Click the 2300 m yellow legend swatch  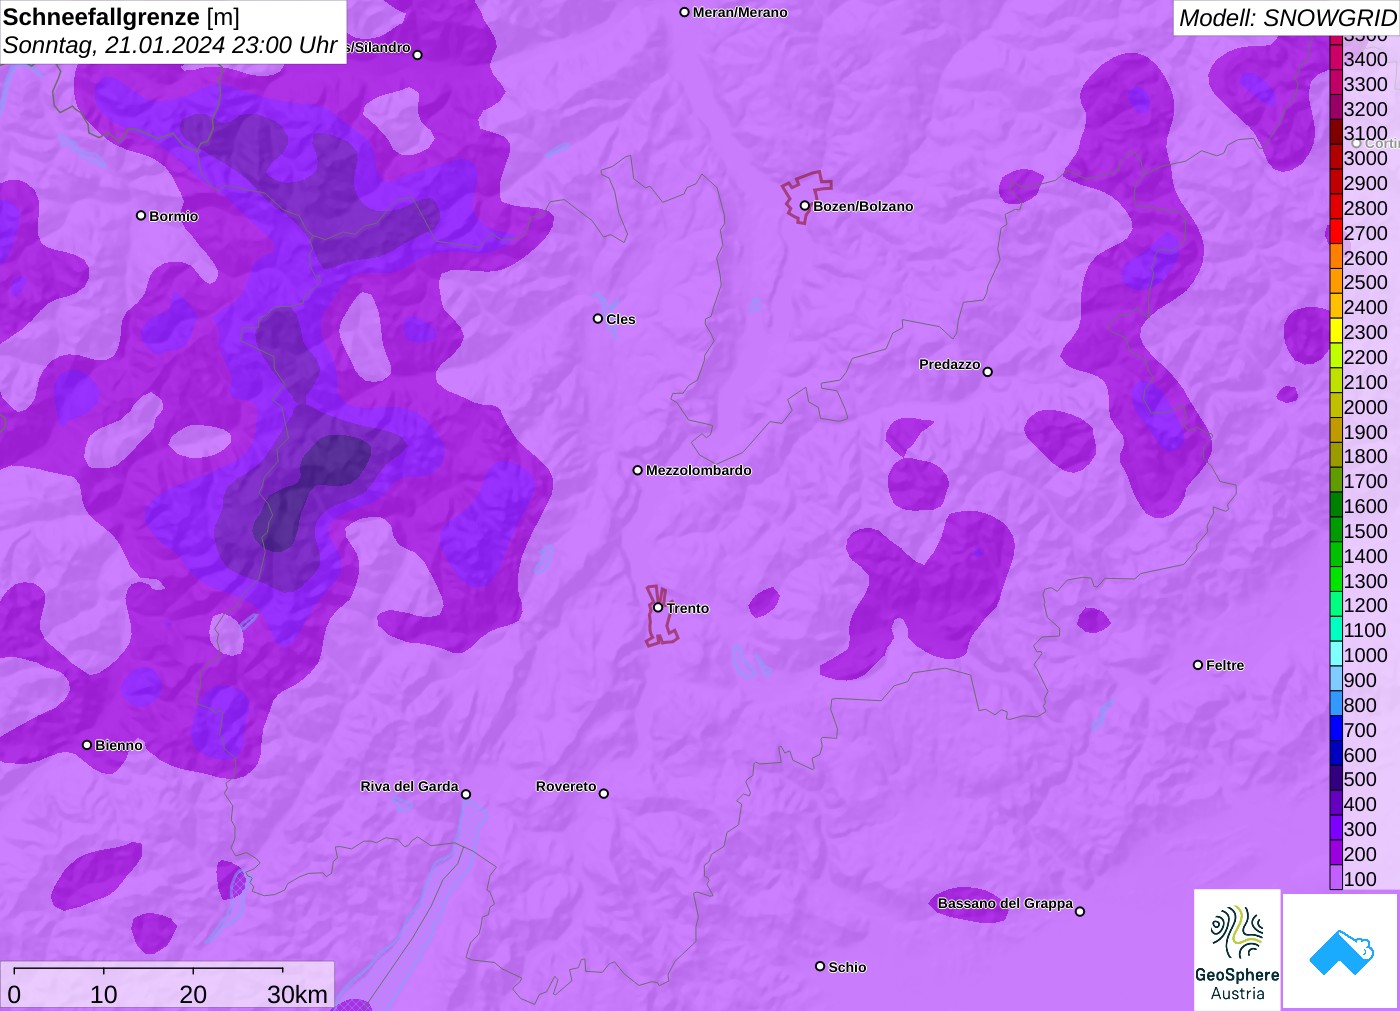[x=1336, y=332]
